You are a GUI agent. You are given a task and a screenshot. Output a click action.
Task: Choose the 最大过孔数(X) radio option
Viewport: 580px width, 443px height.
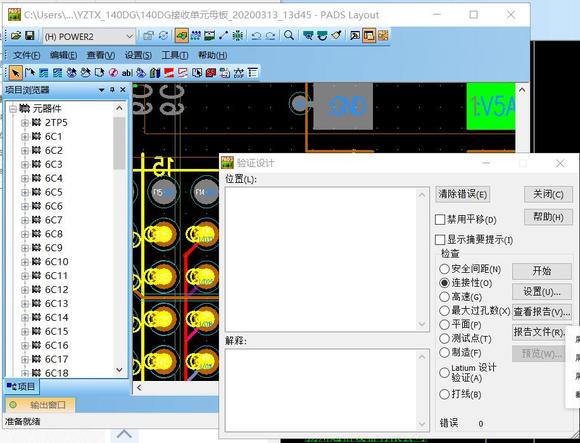(444, 311)
